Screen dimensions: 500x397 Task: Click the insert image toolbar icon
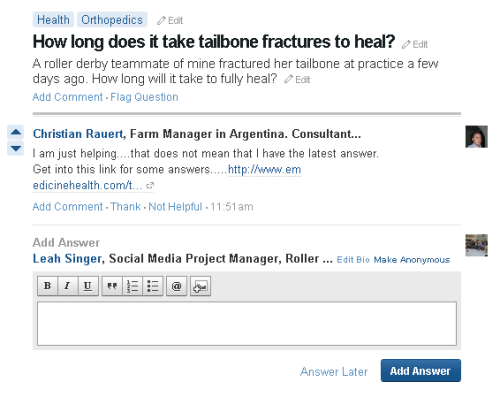click(x=200, y=286)
